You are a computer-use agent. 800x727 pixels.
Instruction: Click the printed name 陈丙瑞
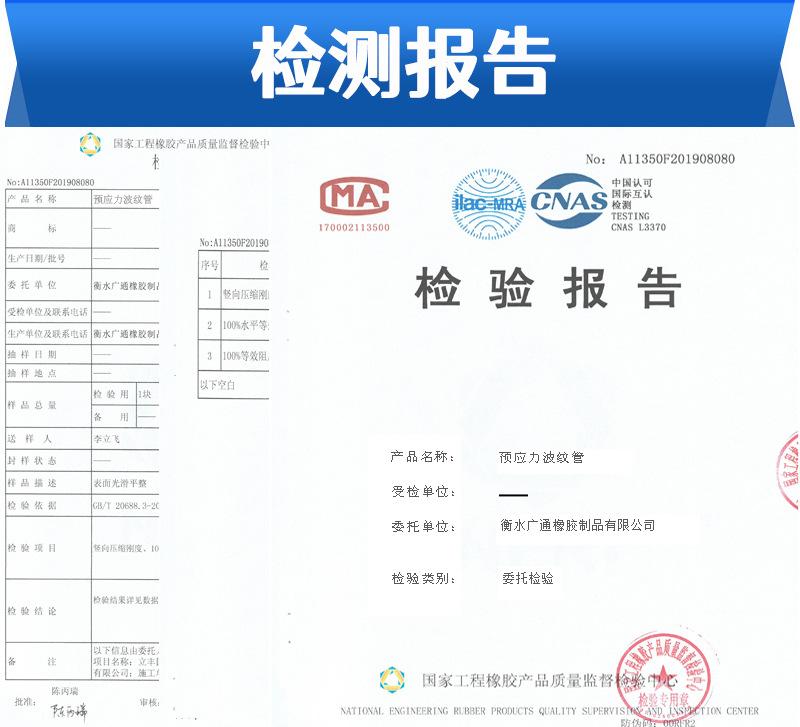pos(65,691)
